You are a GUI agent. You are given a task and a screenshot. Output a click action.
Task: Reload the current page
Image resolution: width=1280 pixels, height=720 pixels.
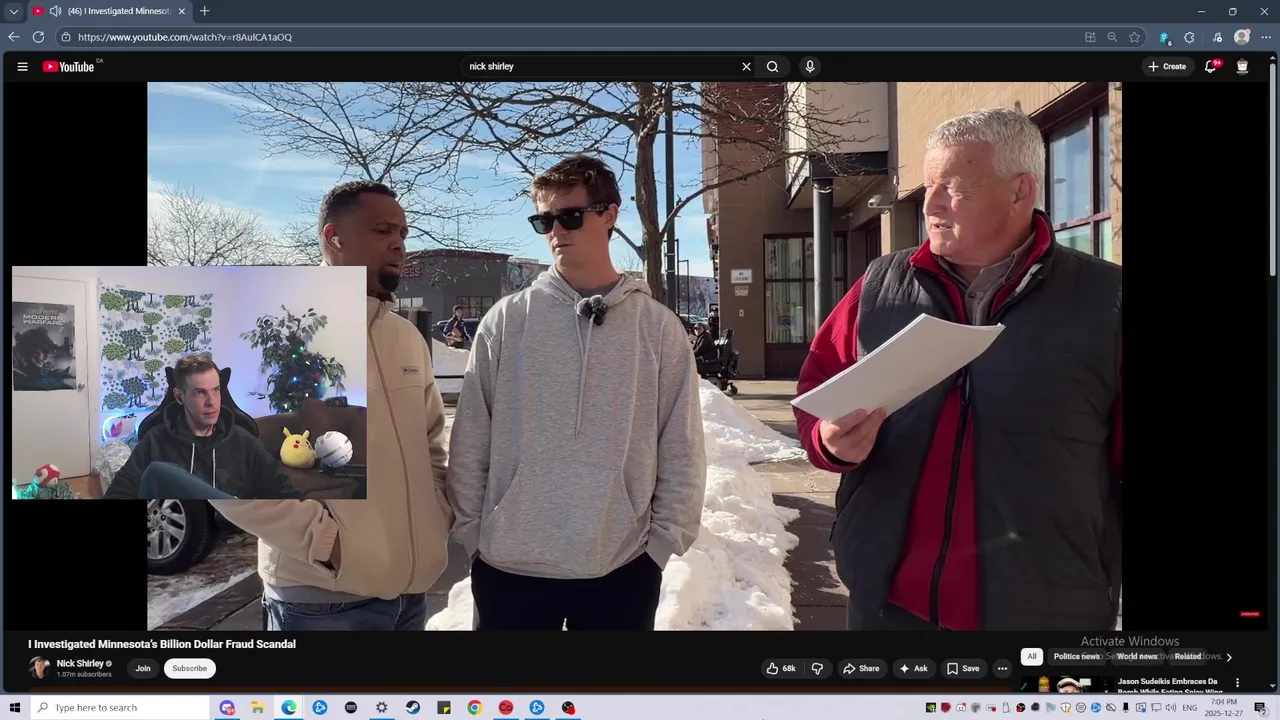click(38, 37)
